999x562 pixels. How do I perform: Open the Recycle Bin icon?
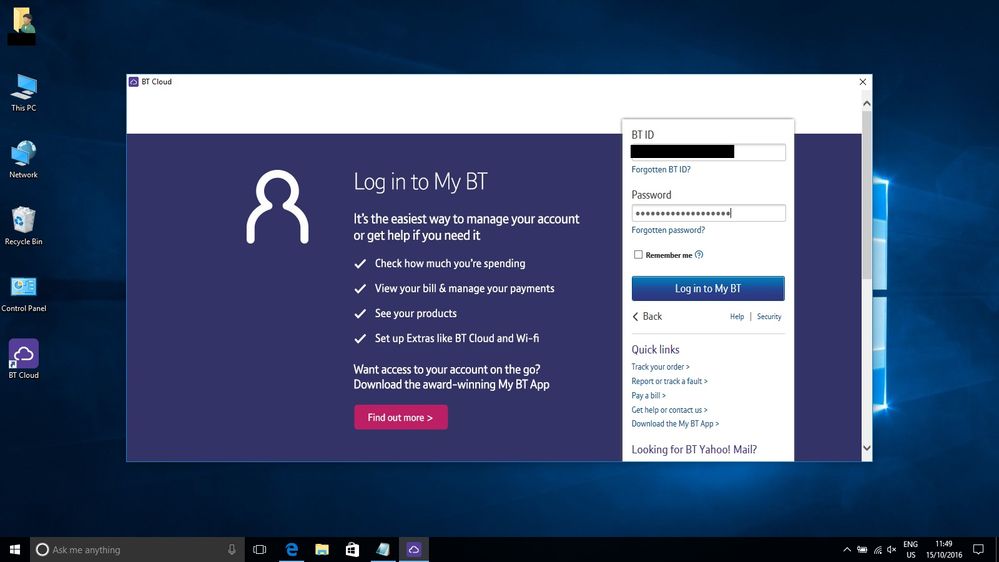[x=24, y=226]
